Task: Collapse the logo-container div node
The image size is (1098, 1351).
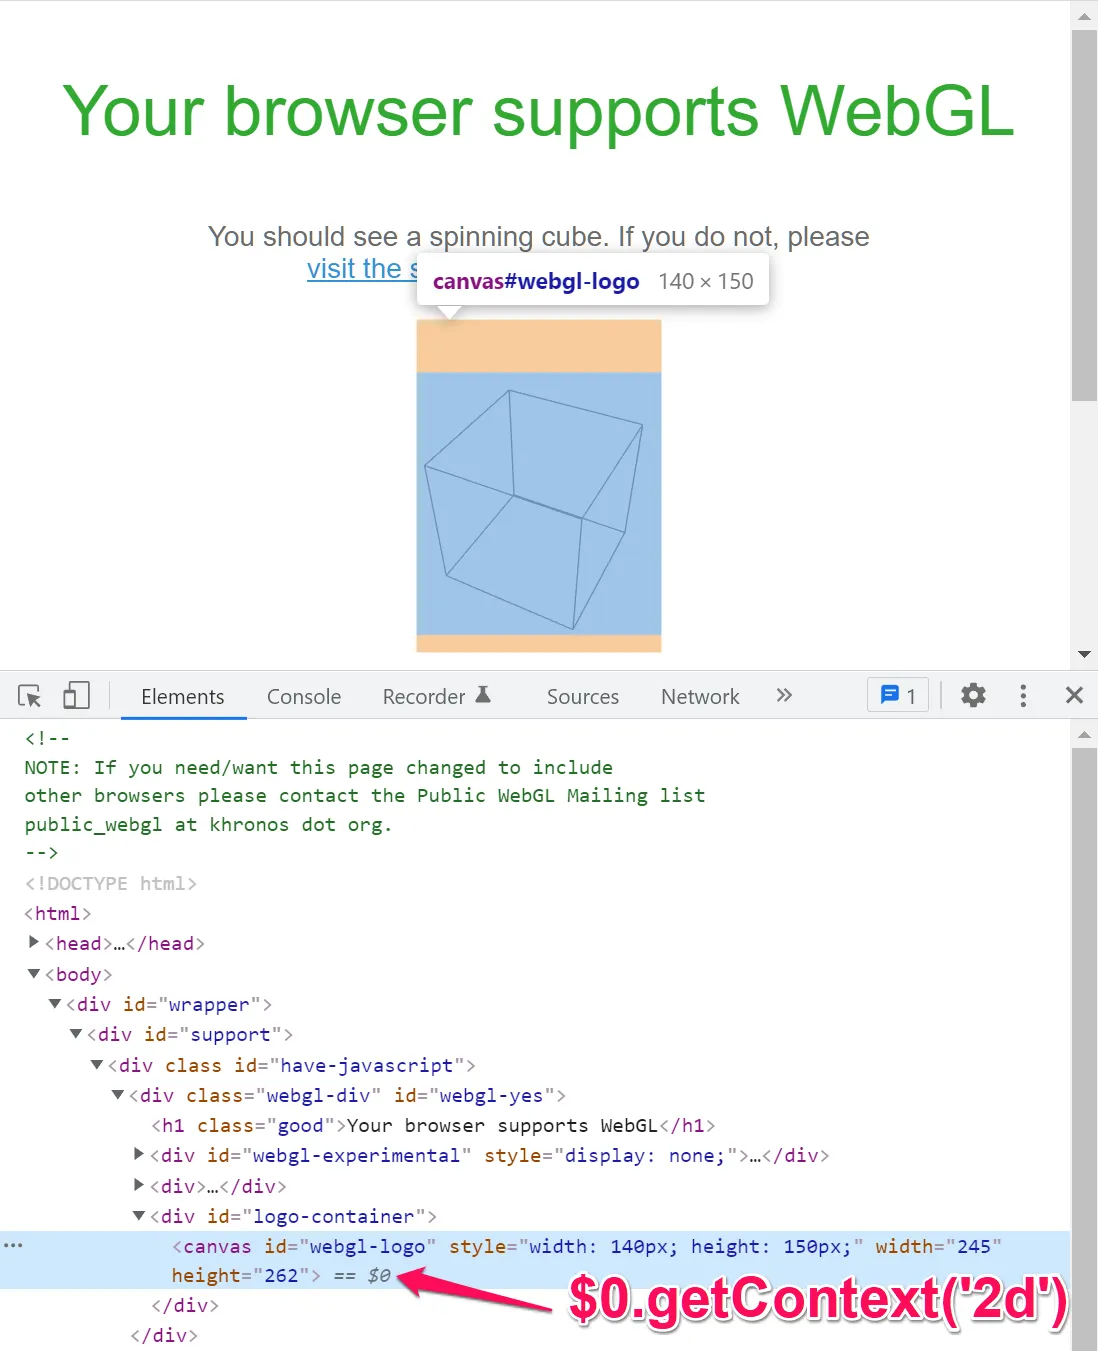Action: coord(139,1215)
